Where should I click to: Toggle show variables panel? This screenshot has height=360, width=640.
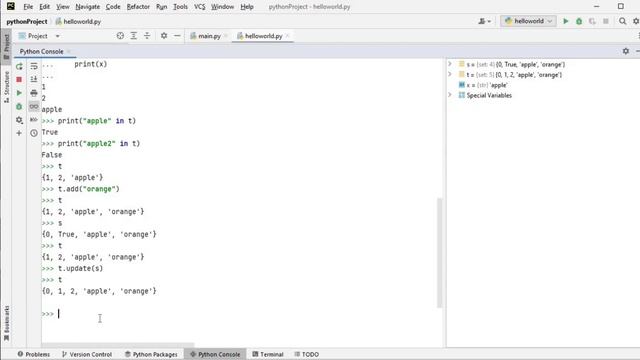pyautogui.click(x=34, y=107)
